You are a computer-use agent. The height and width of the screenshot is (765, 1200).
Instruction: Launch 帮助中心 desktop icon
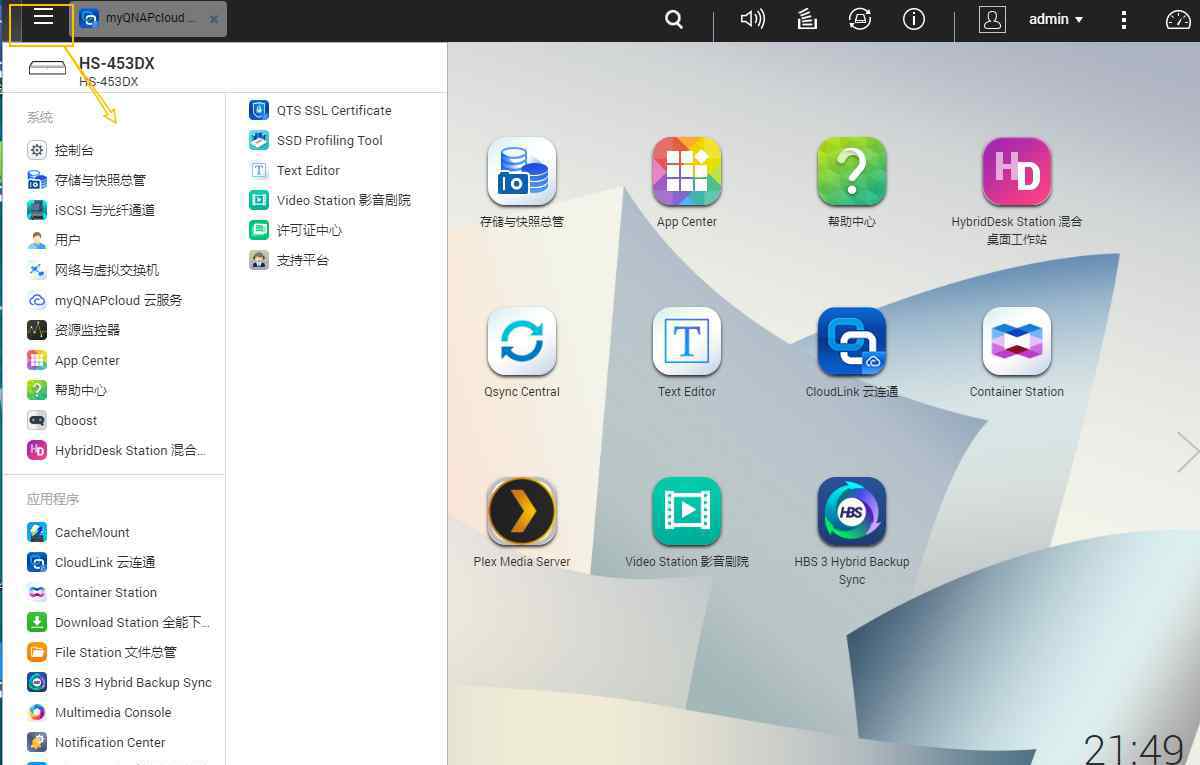[852, 172]
